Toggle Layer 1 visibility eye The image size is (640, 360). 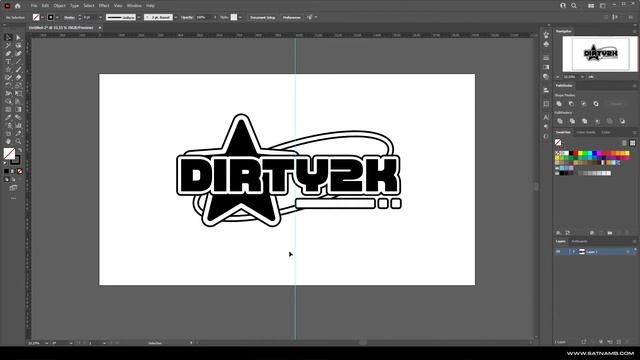tap(558, 252)
